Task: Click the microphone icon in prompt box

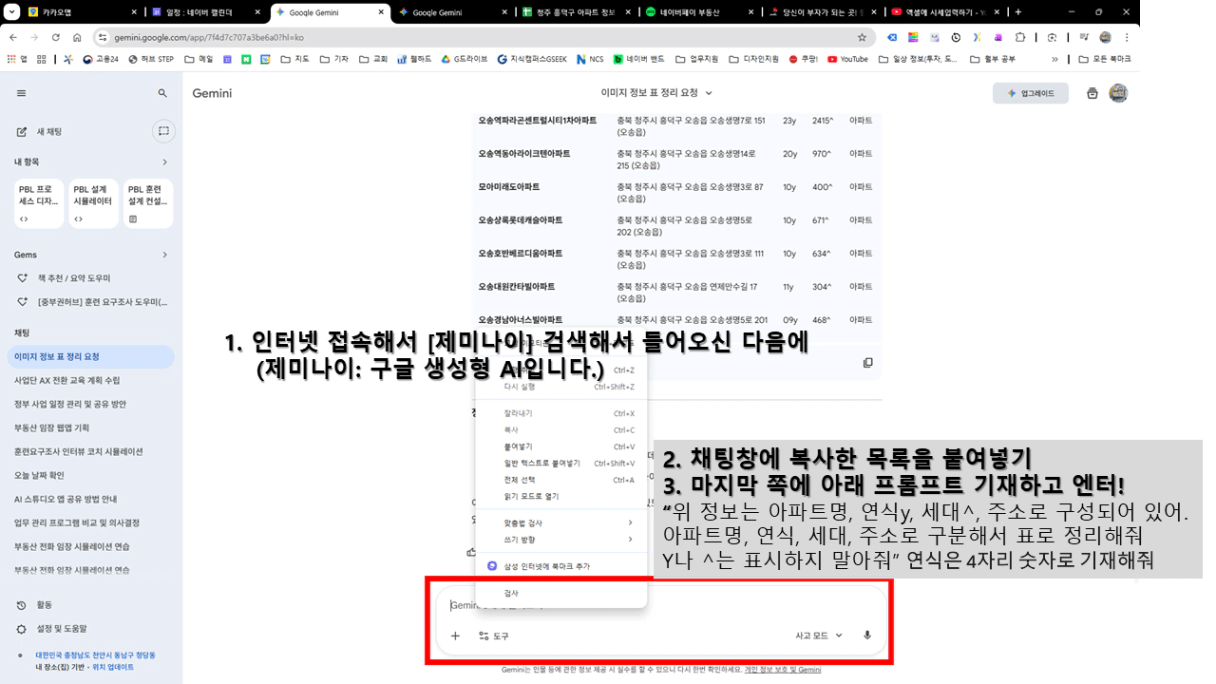Action: (867, 635)
